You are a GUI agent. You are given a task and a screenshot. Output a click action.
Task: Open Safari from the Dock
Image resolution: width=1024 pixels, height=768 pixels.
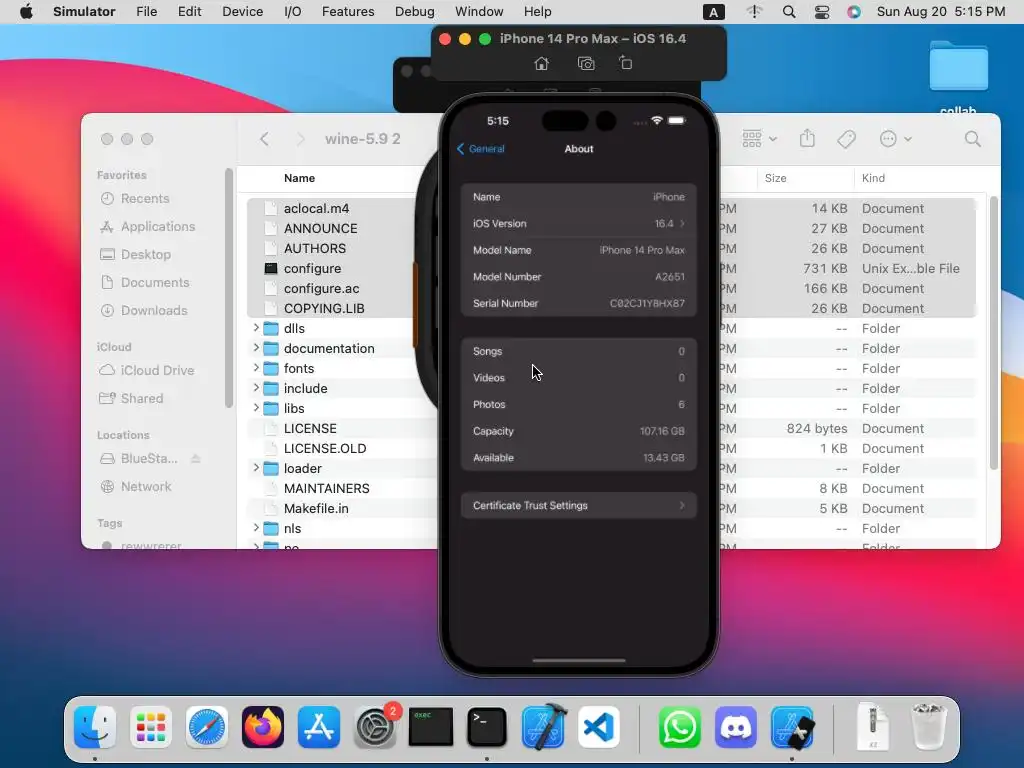coord(207,727)
